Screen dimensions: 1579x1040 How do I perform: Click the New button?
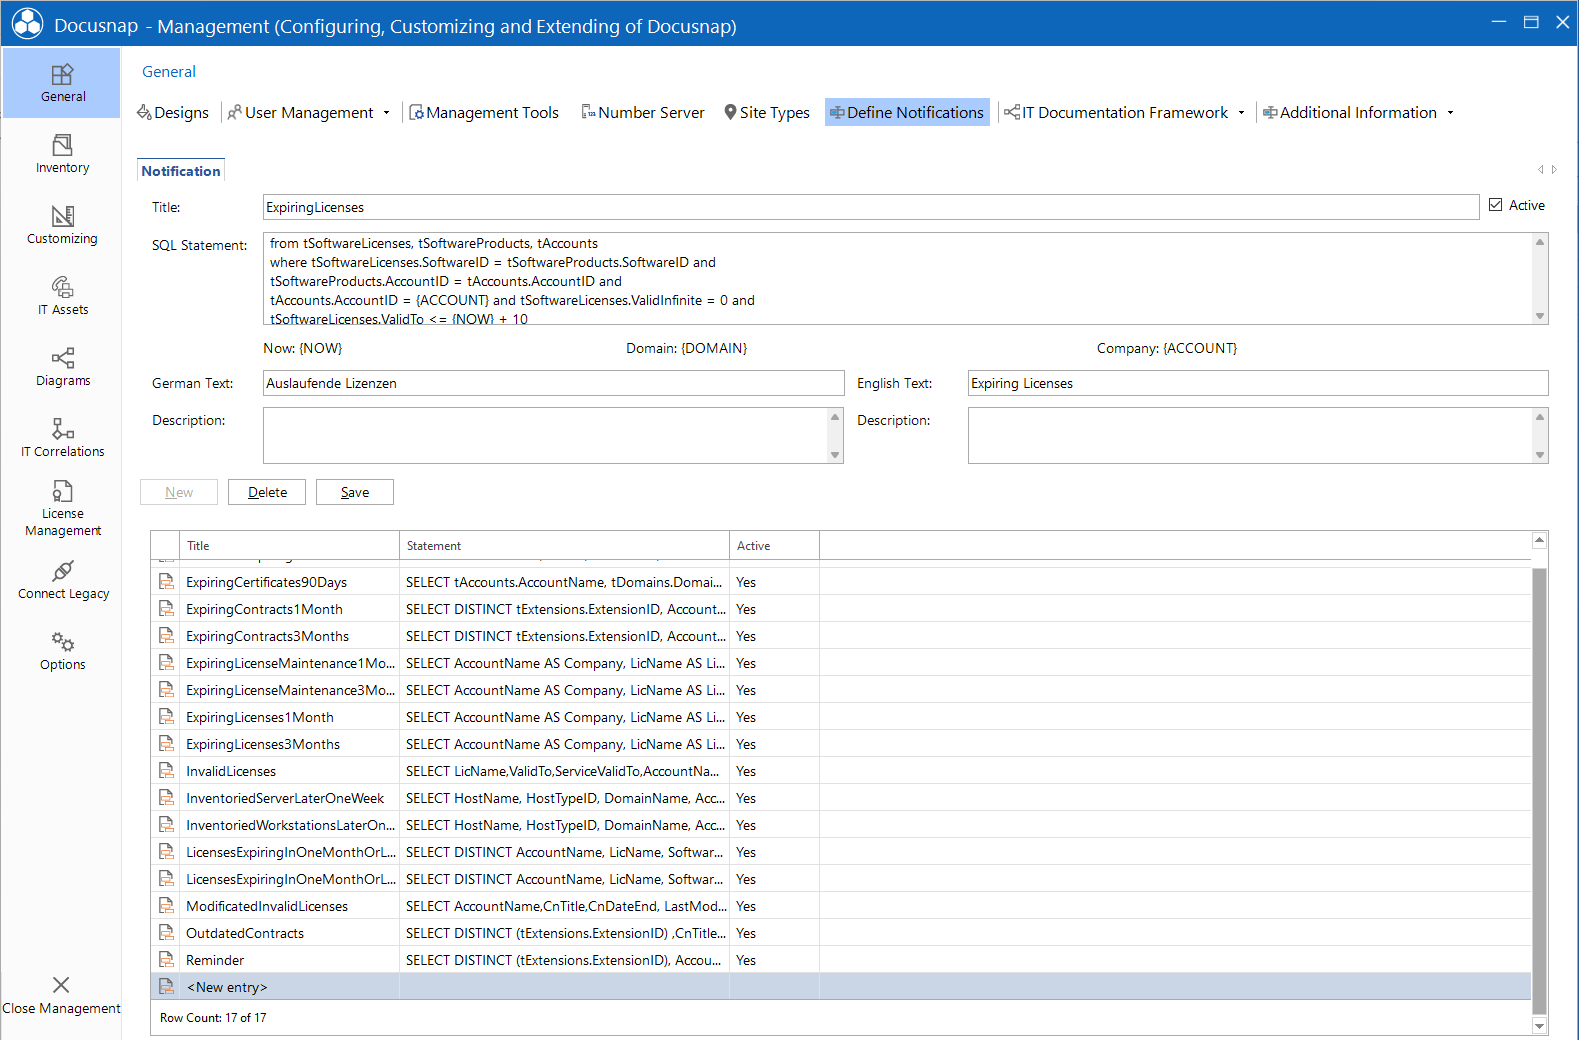coord(179,492)
